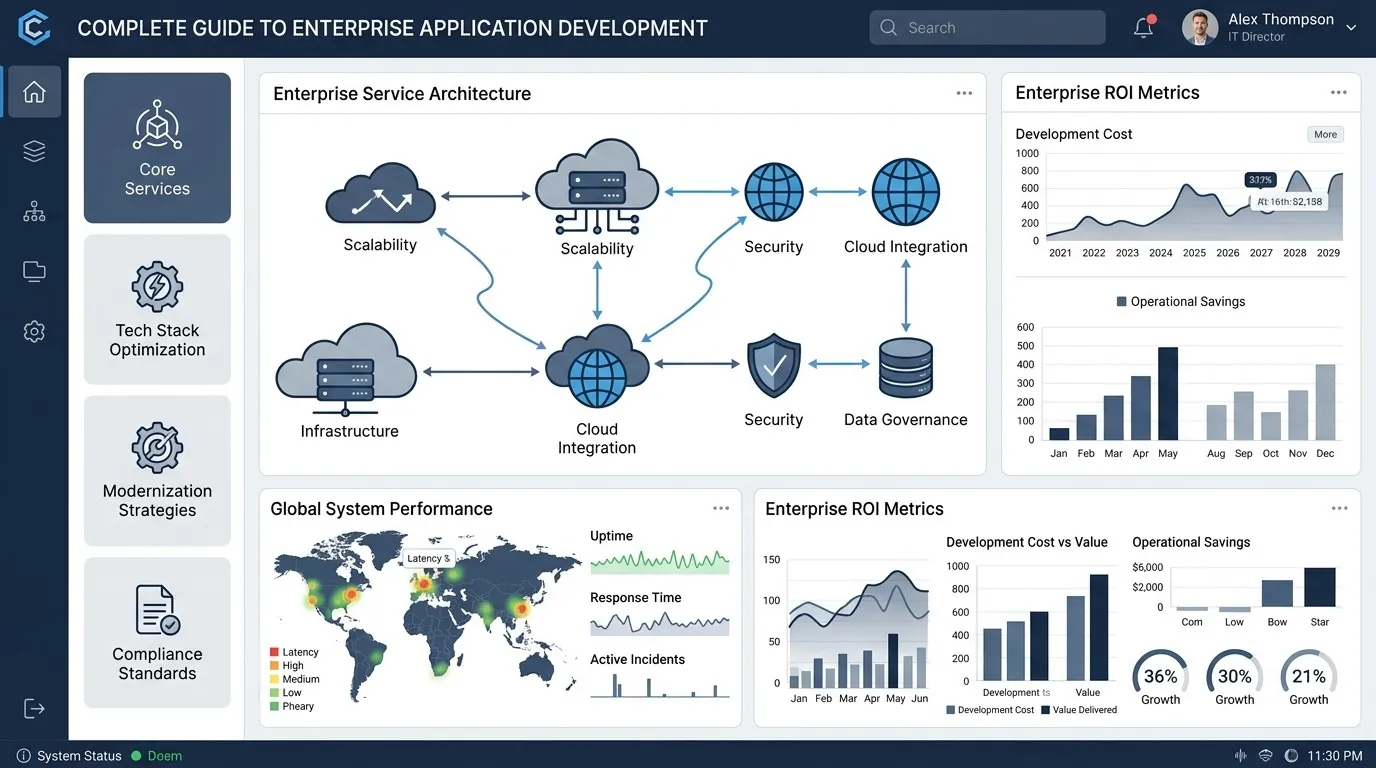Click the IT Director role text
1376x768 pixels.
1256,37
